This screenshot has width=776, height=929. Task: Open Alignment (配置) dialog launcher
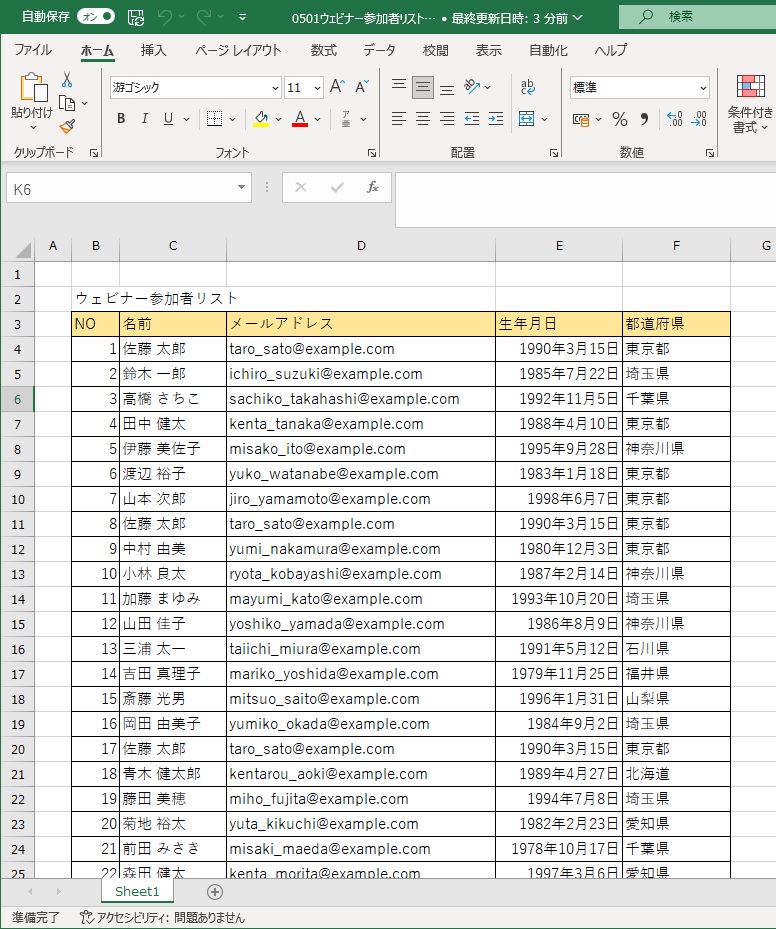pyautogui.click(x=554, y=153)
